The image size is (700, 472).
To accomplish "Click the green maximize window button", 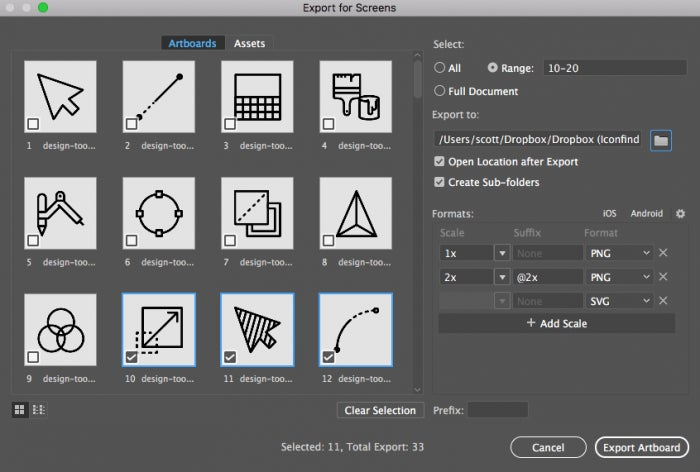I will coord(43,8).
